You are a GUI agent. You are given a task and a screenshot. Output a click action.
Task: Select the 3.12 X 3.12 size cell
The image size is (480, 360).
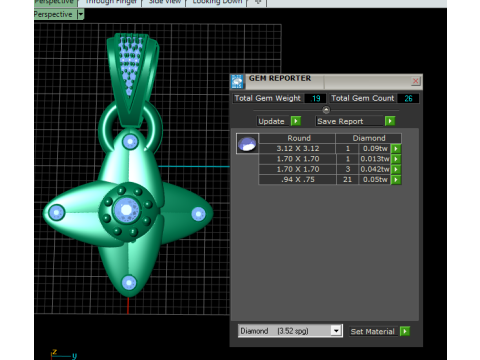tap(298, 149)
